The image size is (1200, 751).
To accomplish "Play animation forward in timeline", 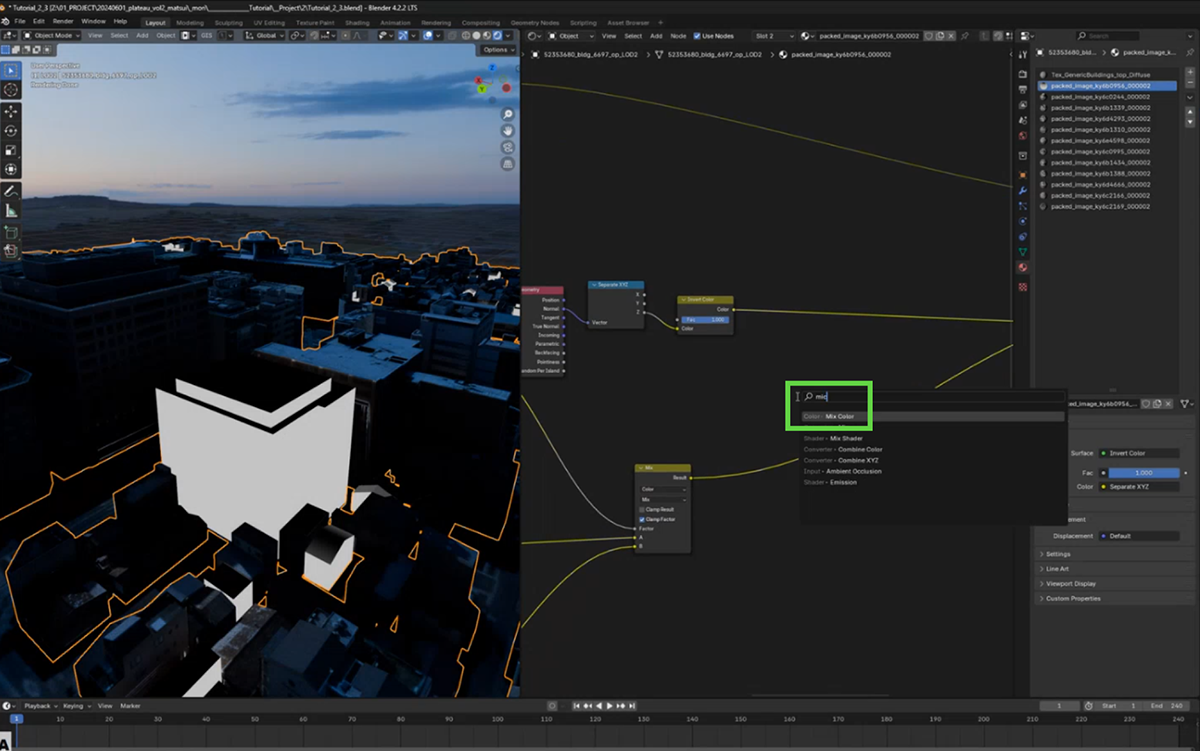I will click(x=610, y=706).
